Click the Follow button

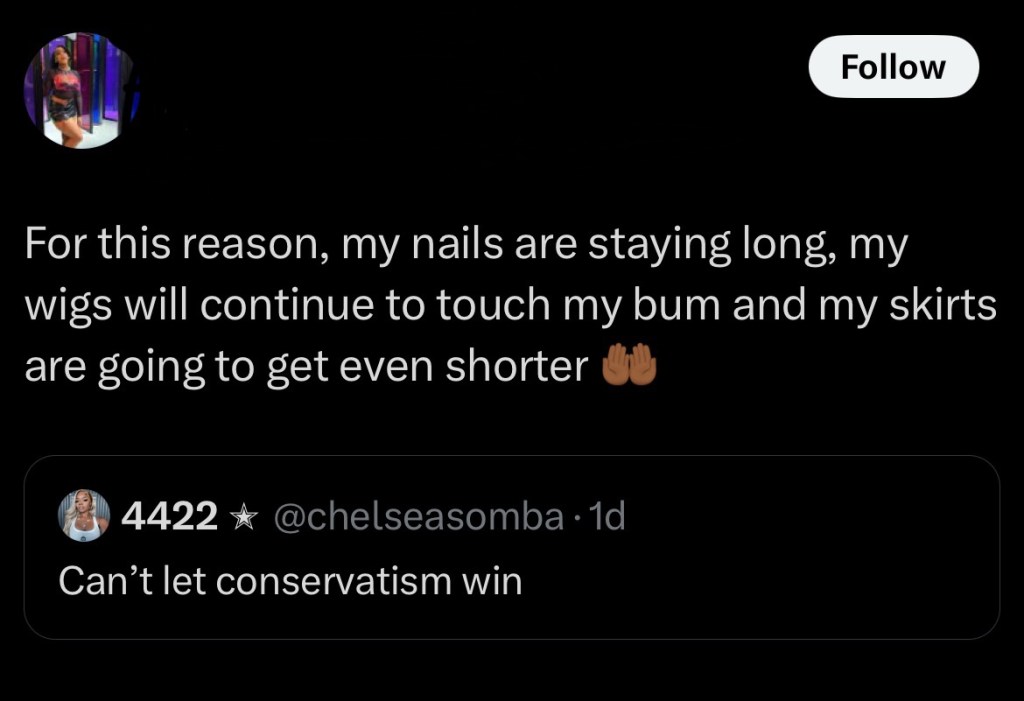(893, 67)
